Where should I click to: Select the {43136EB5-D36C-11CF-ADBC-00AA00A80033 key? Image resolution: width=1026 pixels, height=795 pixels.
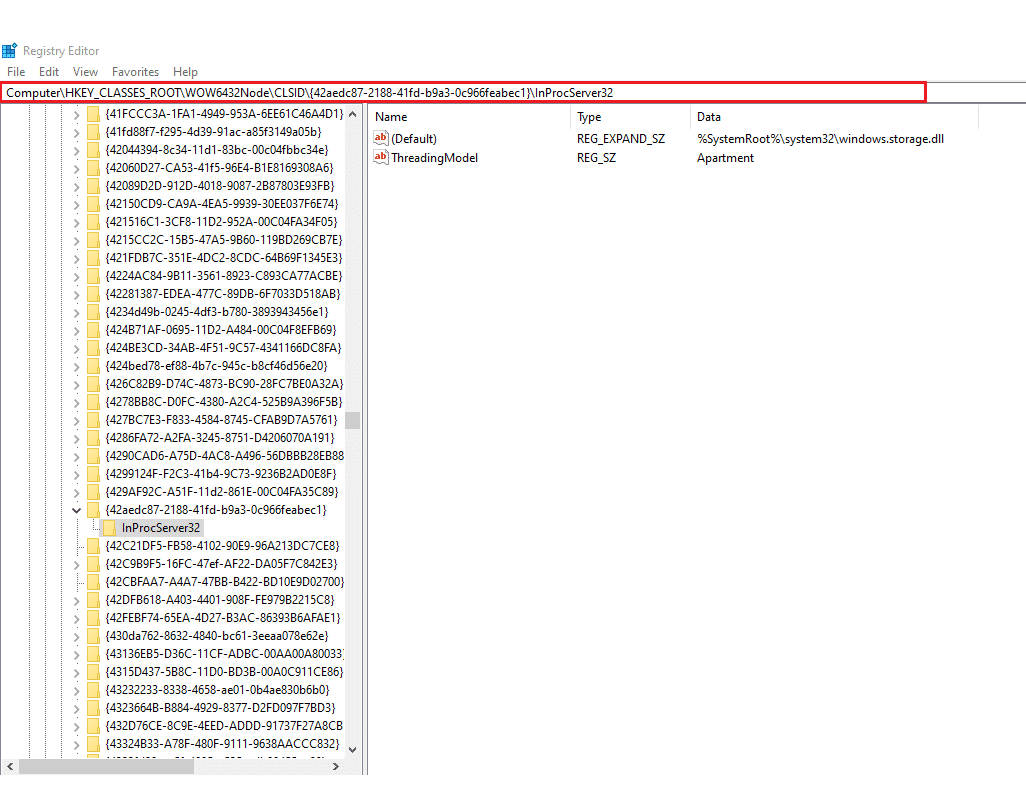click(224, 654)
